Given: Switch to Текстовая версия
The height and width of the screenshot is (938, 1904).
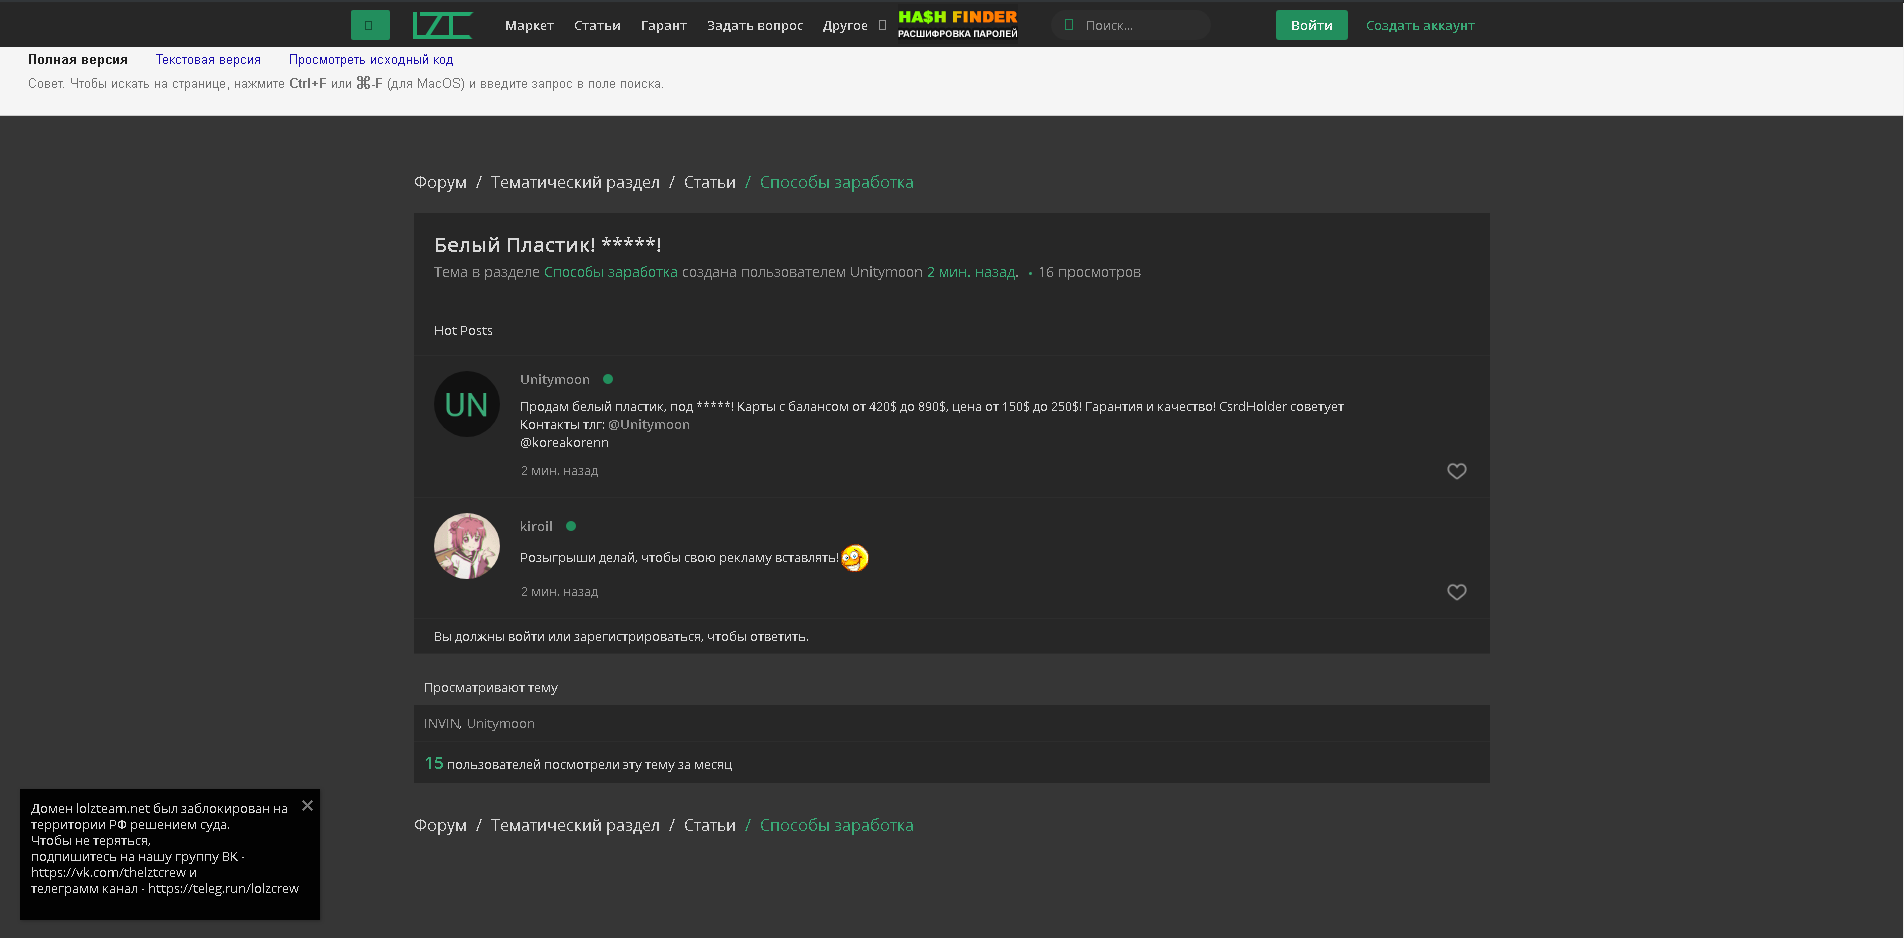Looking at the screenshot, I should pyautogui.click(x=208, y=60).
